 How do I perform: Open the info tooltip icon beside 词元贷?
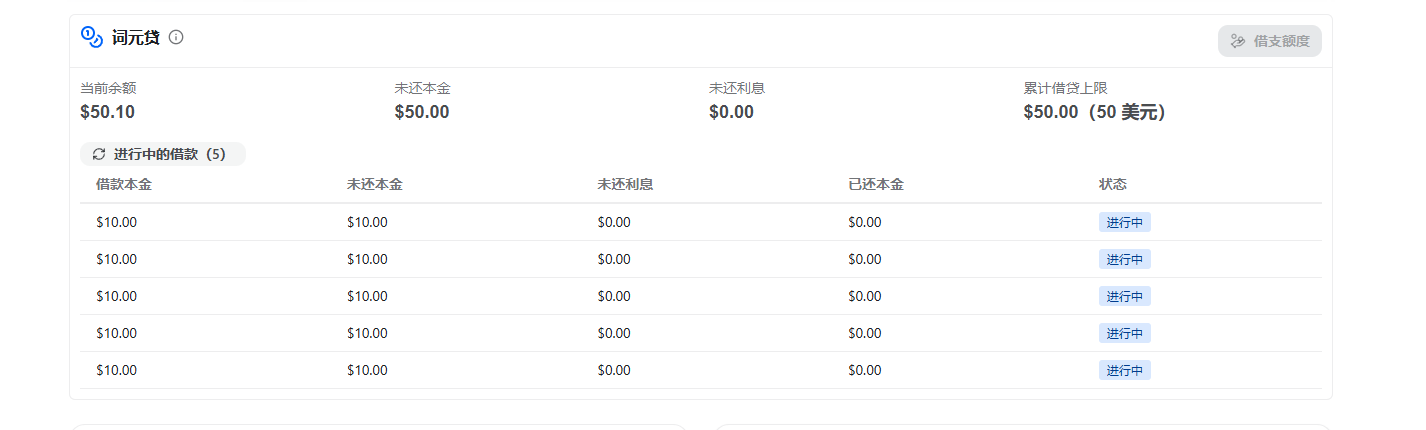point(176,37)
